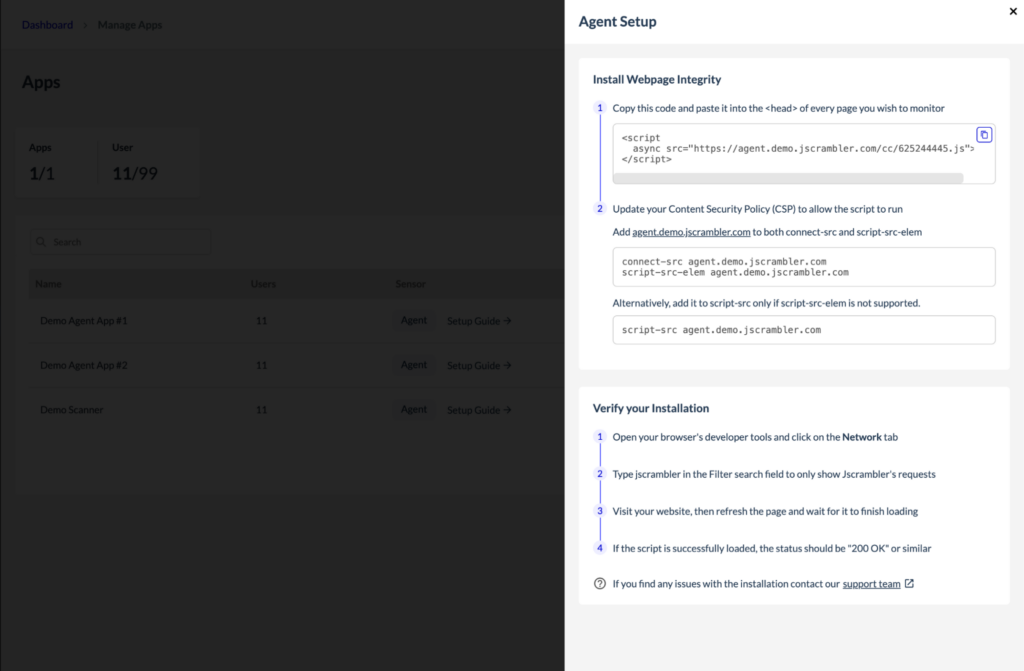The height and width of the screenshot is (671, 1024).
Task: Click the external link icon beside support team
Action: 909,583
